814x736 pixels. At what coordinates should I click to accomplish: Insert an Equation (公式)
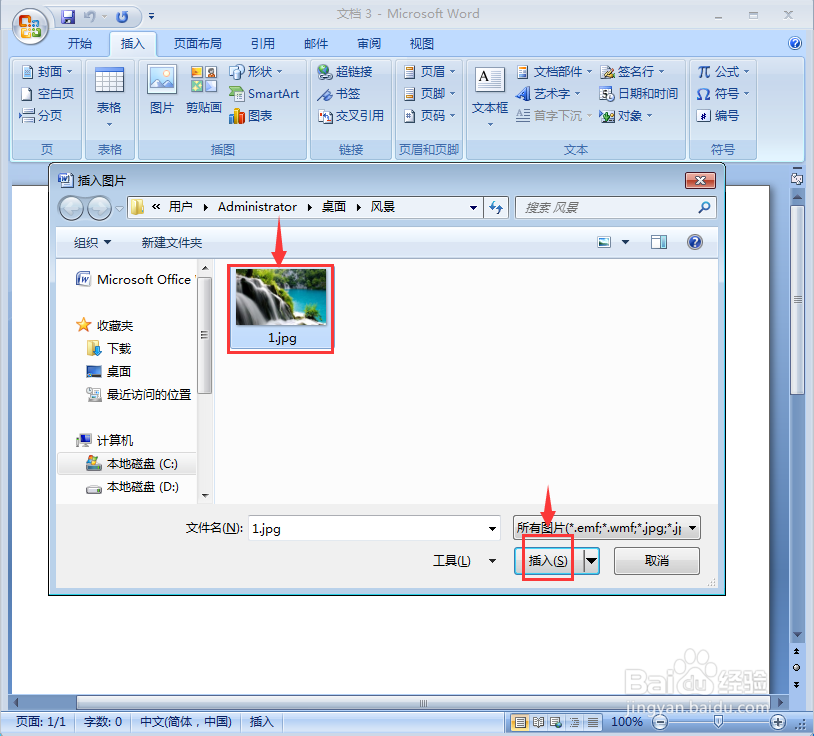[723, 71]
